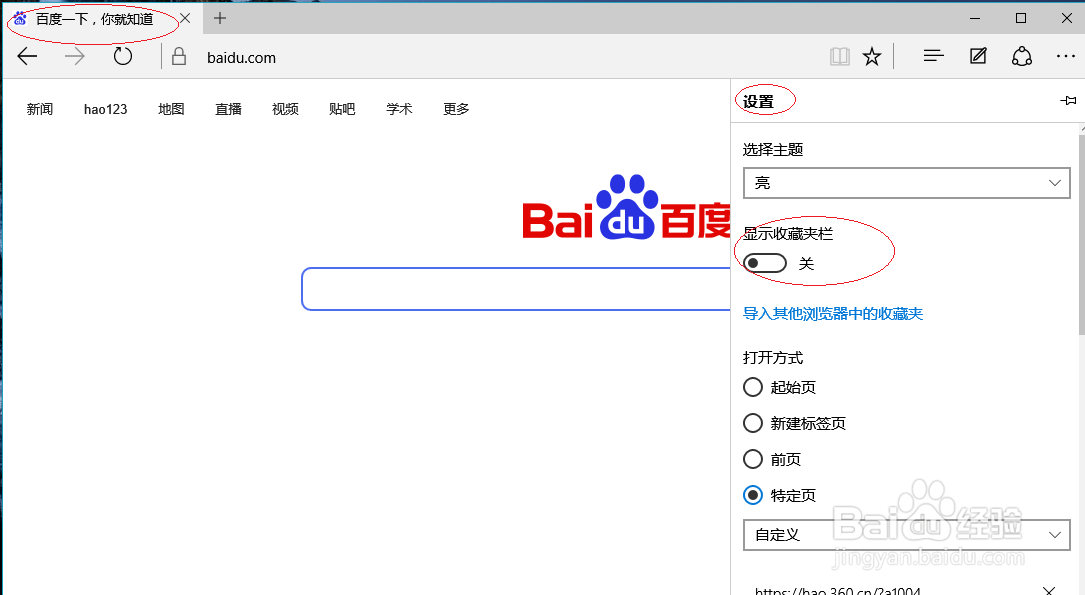Click the Share icon in toolbar
The height and width of the screenshot is (595, 1085).
pyautogui.click(x=1022, y=56)
